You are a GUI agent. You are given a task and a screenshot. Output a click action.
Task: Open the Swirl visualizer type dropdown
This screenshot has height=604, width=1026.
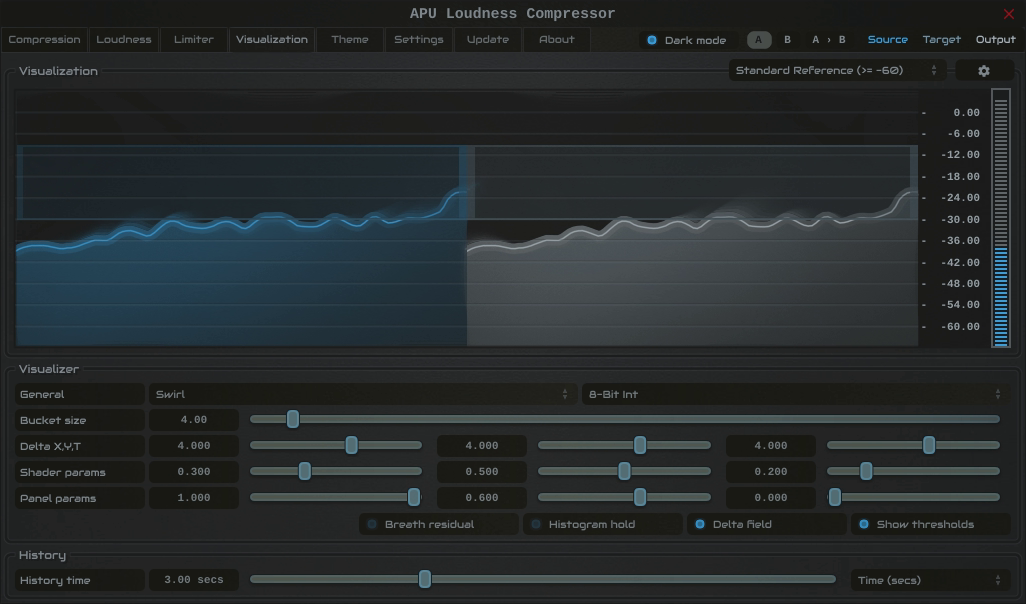pyautogui.click(x=362, y=394)
